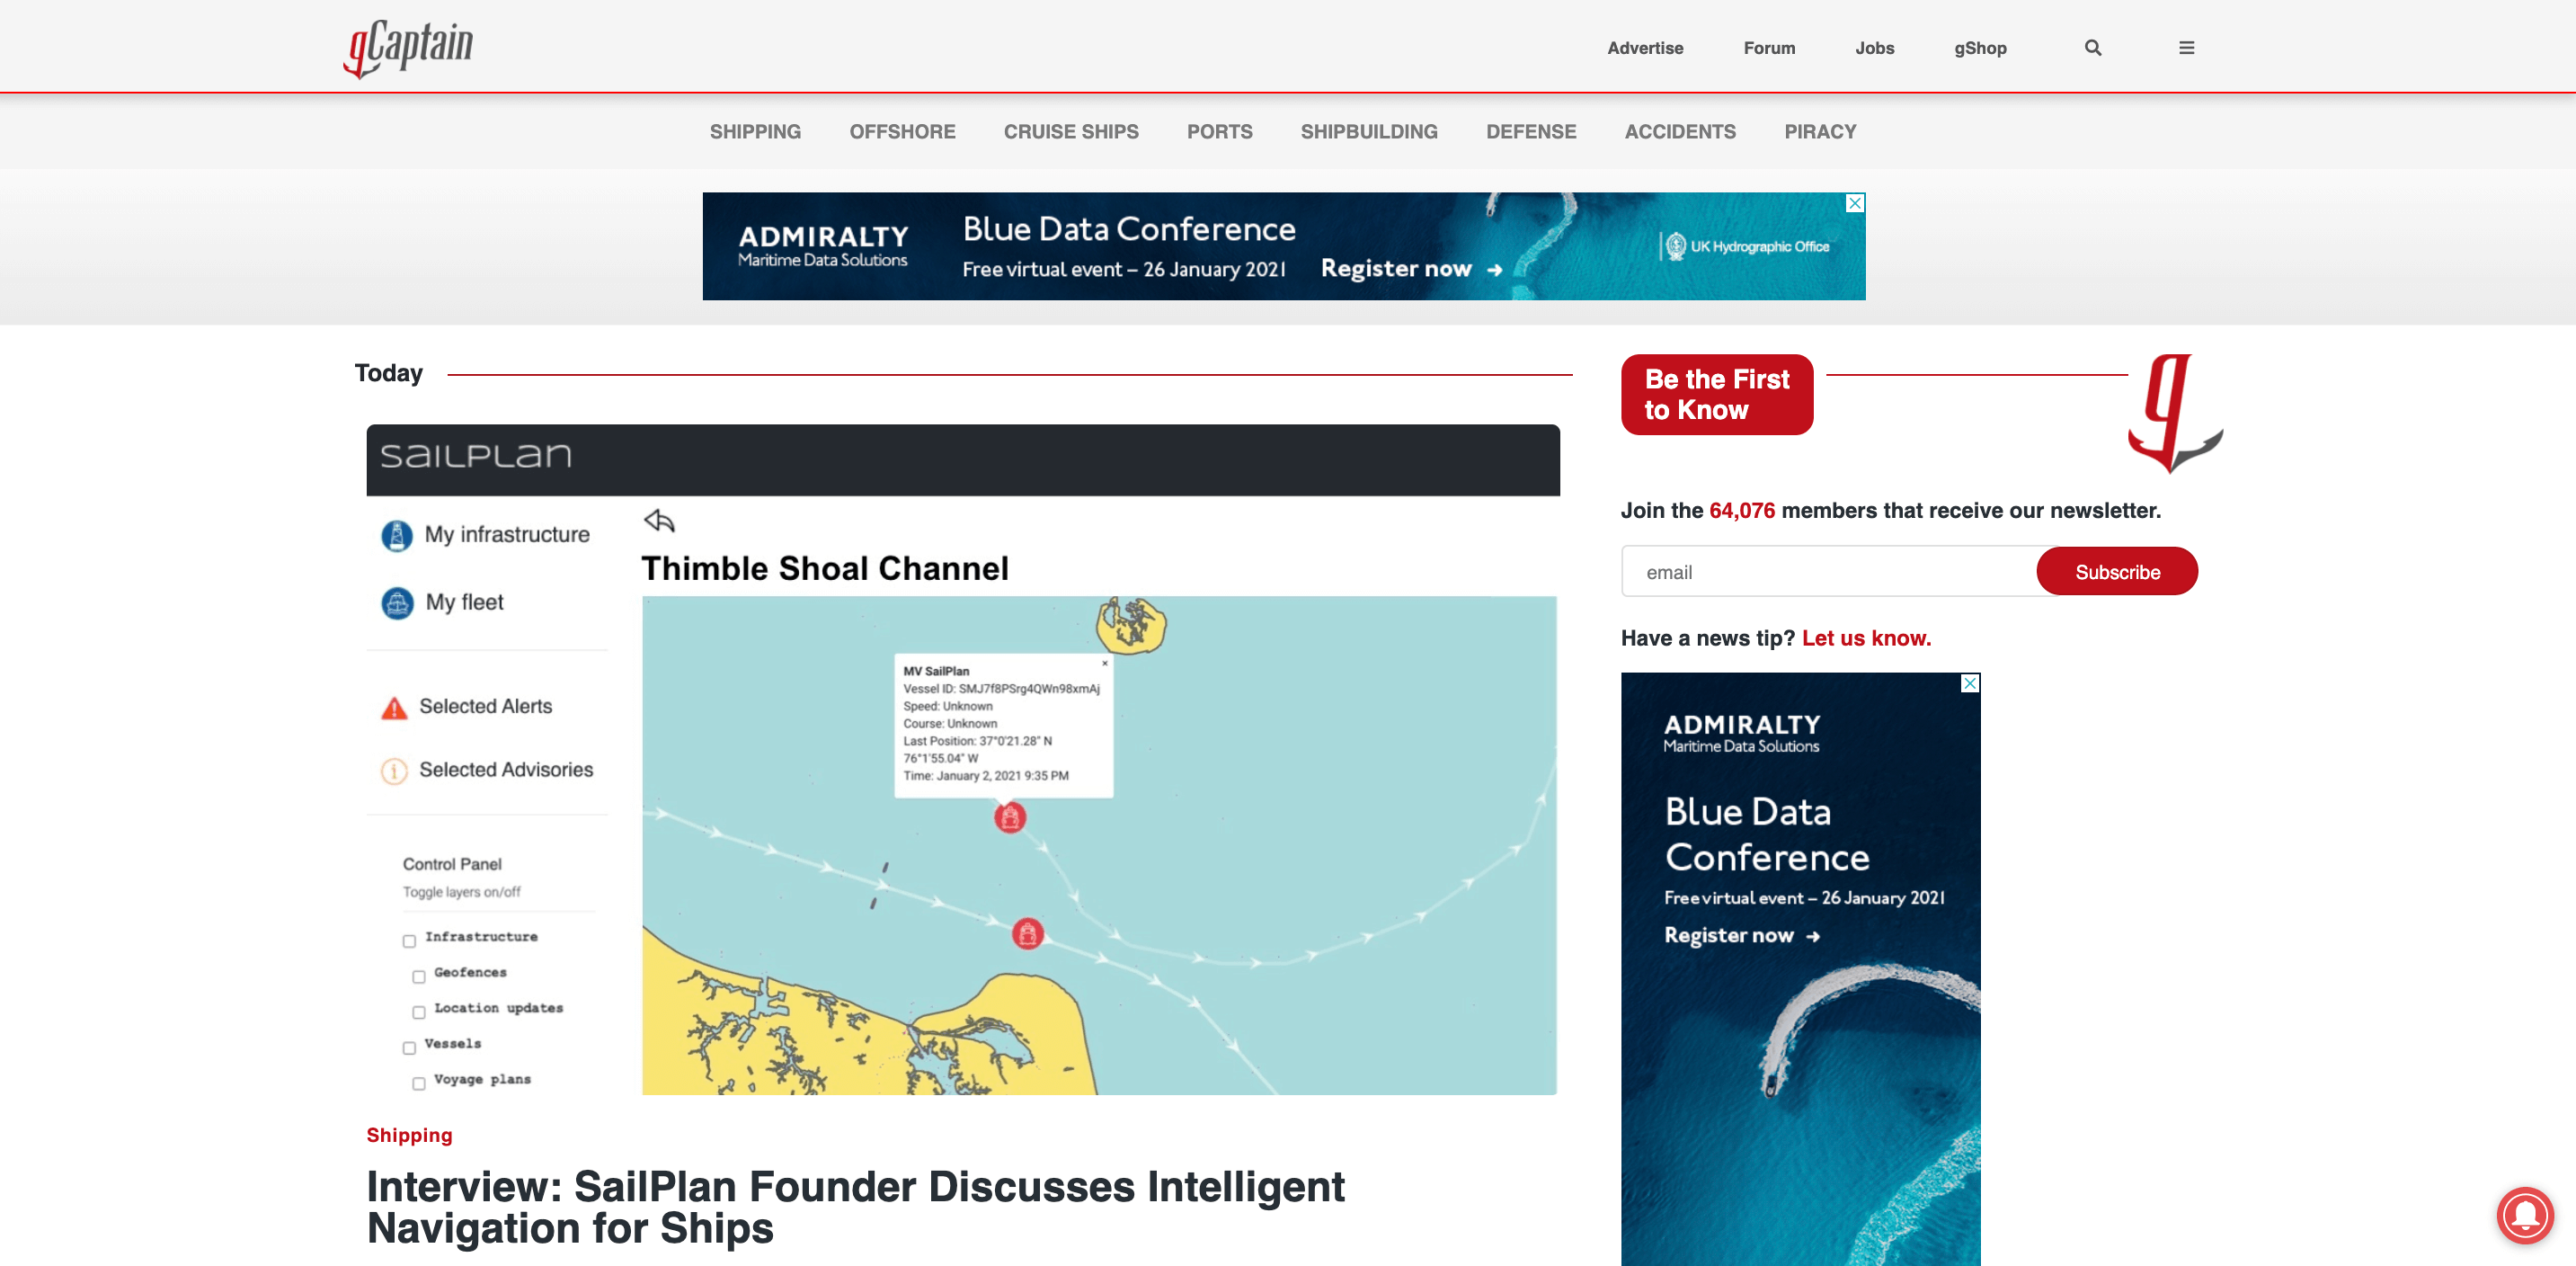Image resolution: width=2576 pixels, height=1266 pixels.
Task: Click the '64,076' member count text
Action: click(x=1741, y=510)
